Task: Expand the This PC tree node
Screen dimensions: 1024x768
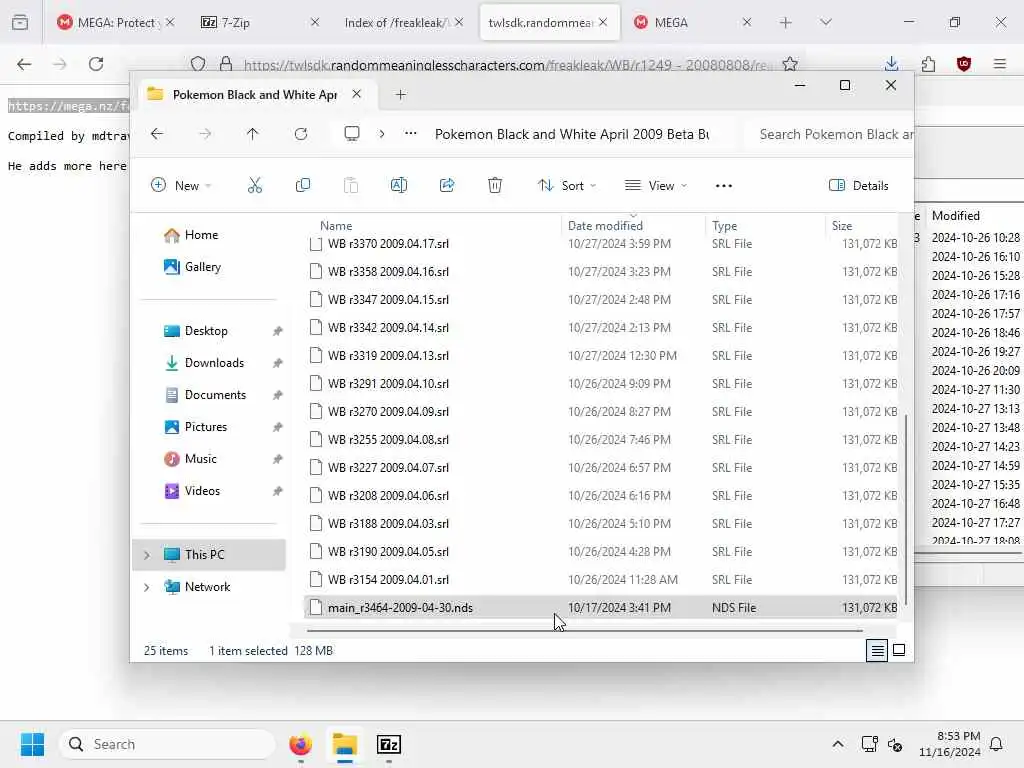Action: (x=147, y=555)
